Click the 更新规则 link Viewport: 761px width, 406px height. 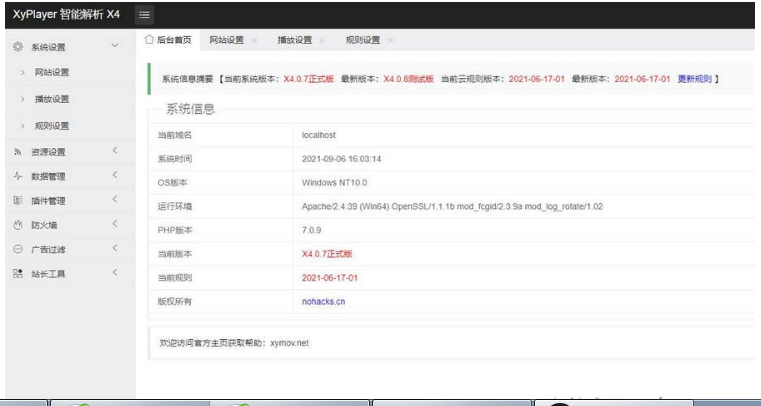pos(694,79)
